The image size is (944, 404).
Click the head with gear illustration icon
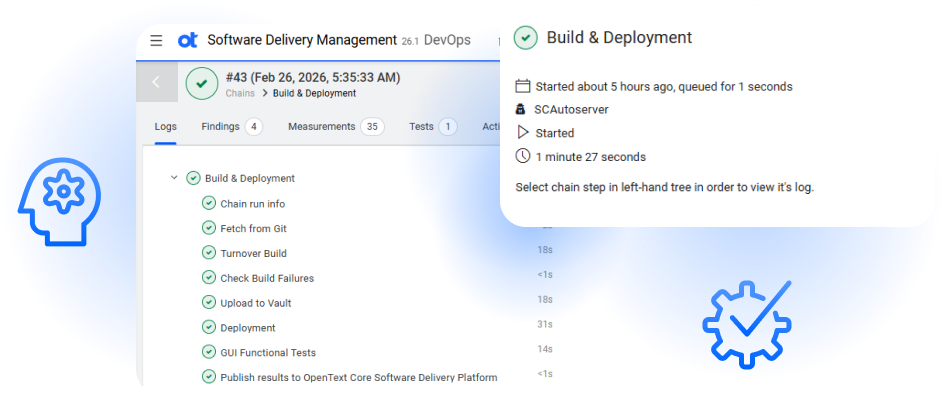[60, 201]
